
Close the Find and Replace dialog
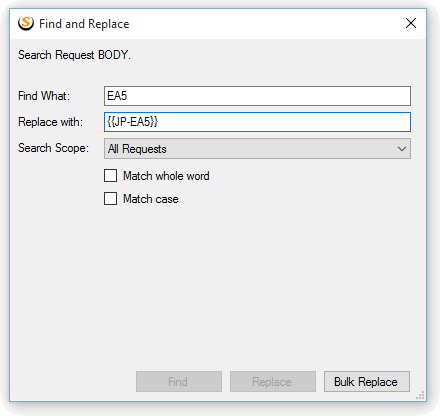pyautogui.click(x=411, y=23)
